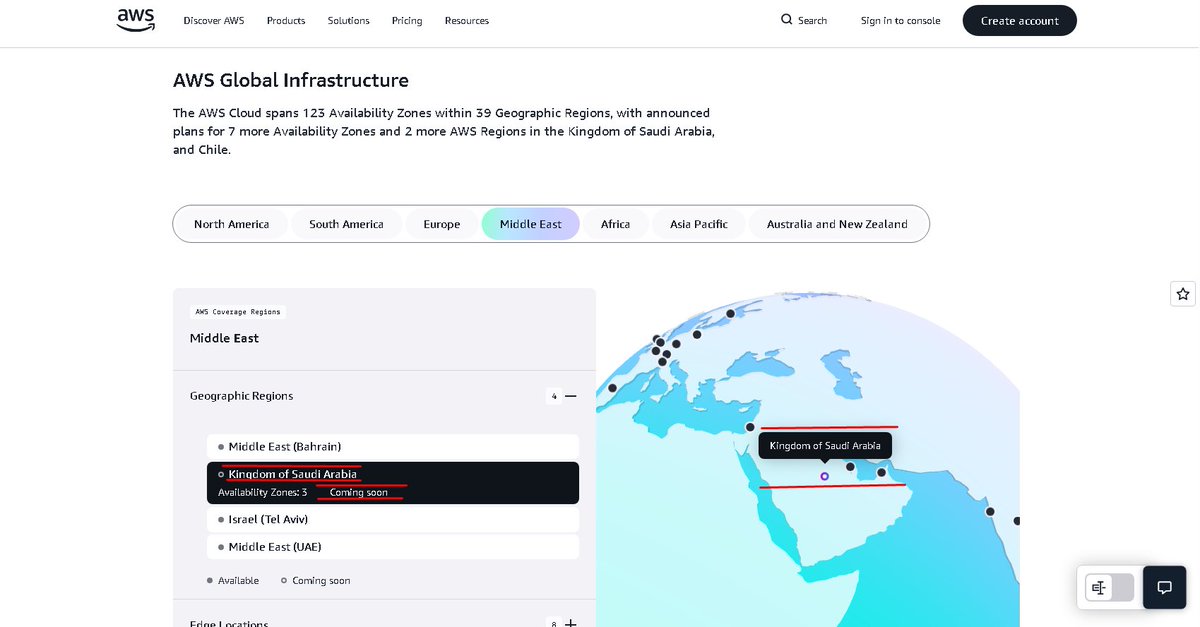
Task: Click Sign in to console link
Action: [900, 20]
